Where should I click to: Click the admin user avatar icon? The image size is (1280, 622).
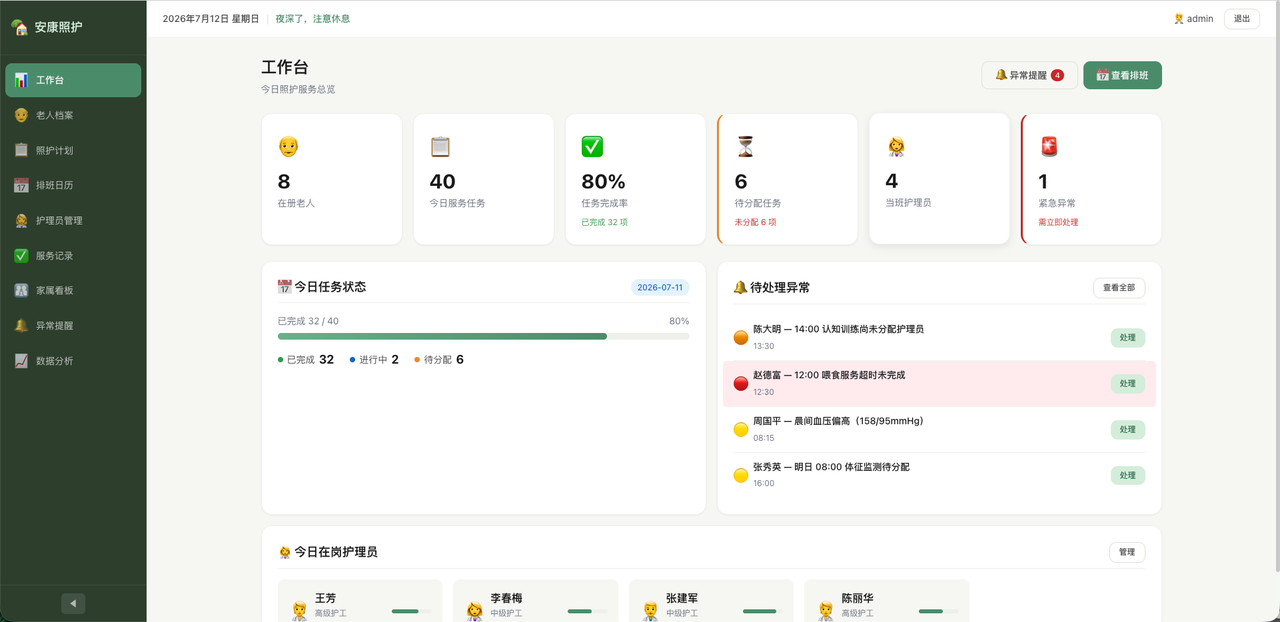coord(1179,18)
